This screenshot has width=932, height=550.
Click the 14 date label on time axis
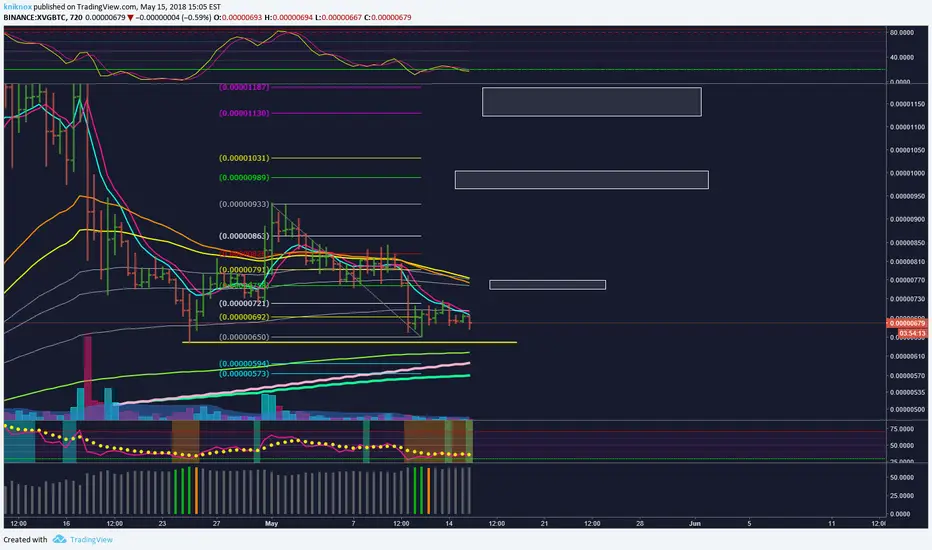pos(449,523)
